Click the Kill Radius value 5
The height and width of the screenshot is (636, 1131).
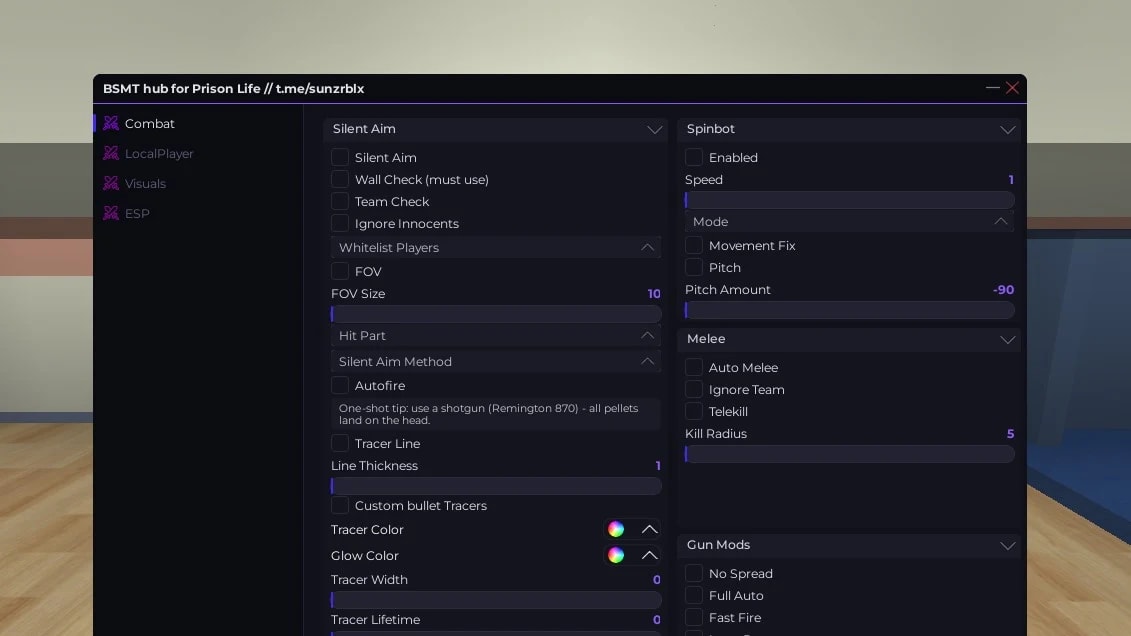(1011, 433)
